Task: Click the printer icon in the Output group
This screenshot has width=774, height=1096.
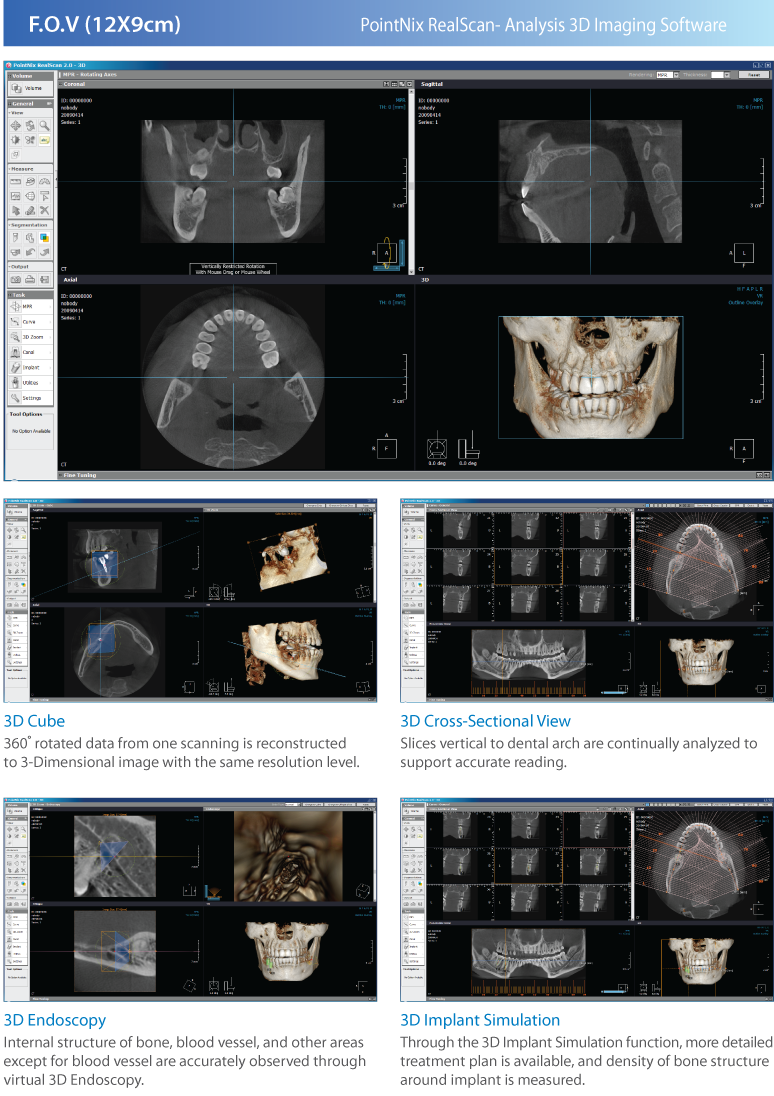Action: (x=30, y=280)
